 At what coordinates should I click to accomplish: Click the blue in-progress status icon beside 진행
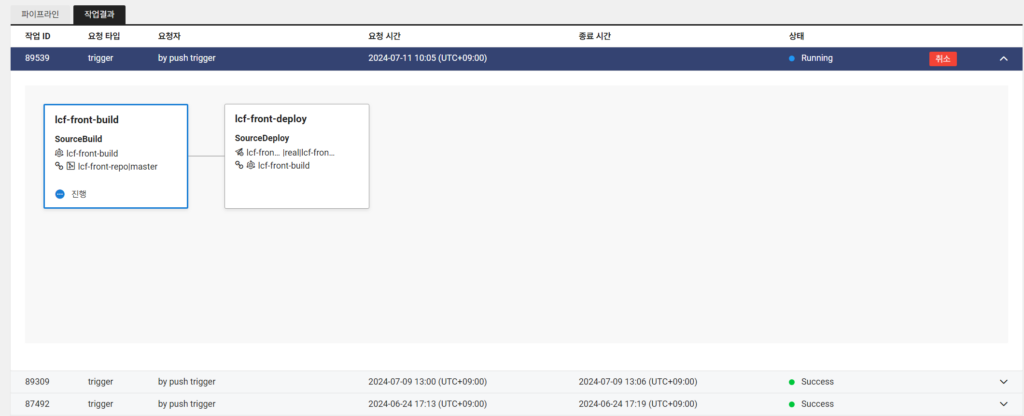tap(60, 194)
